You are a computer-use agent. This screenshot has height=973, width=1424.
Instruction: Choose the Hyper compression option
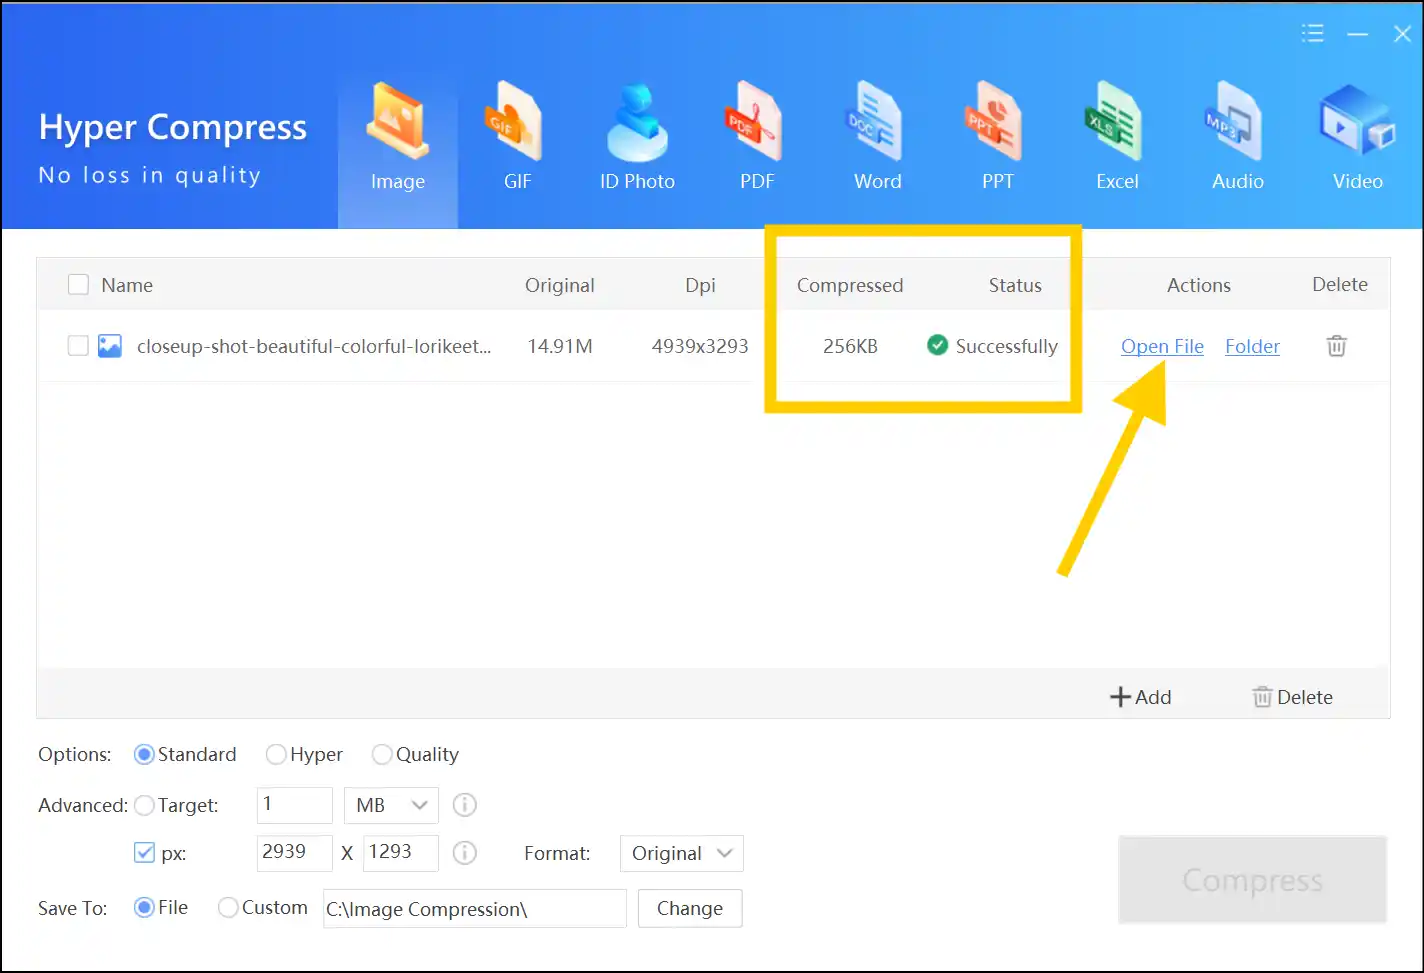[304, 754]
